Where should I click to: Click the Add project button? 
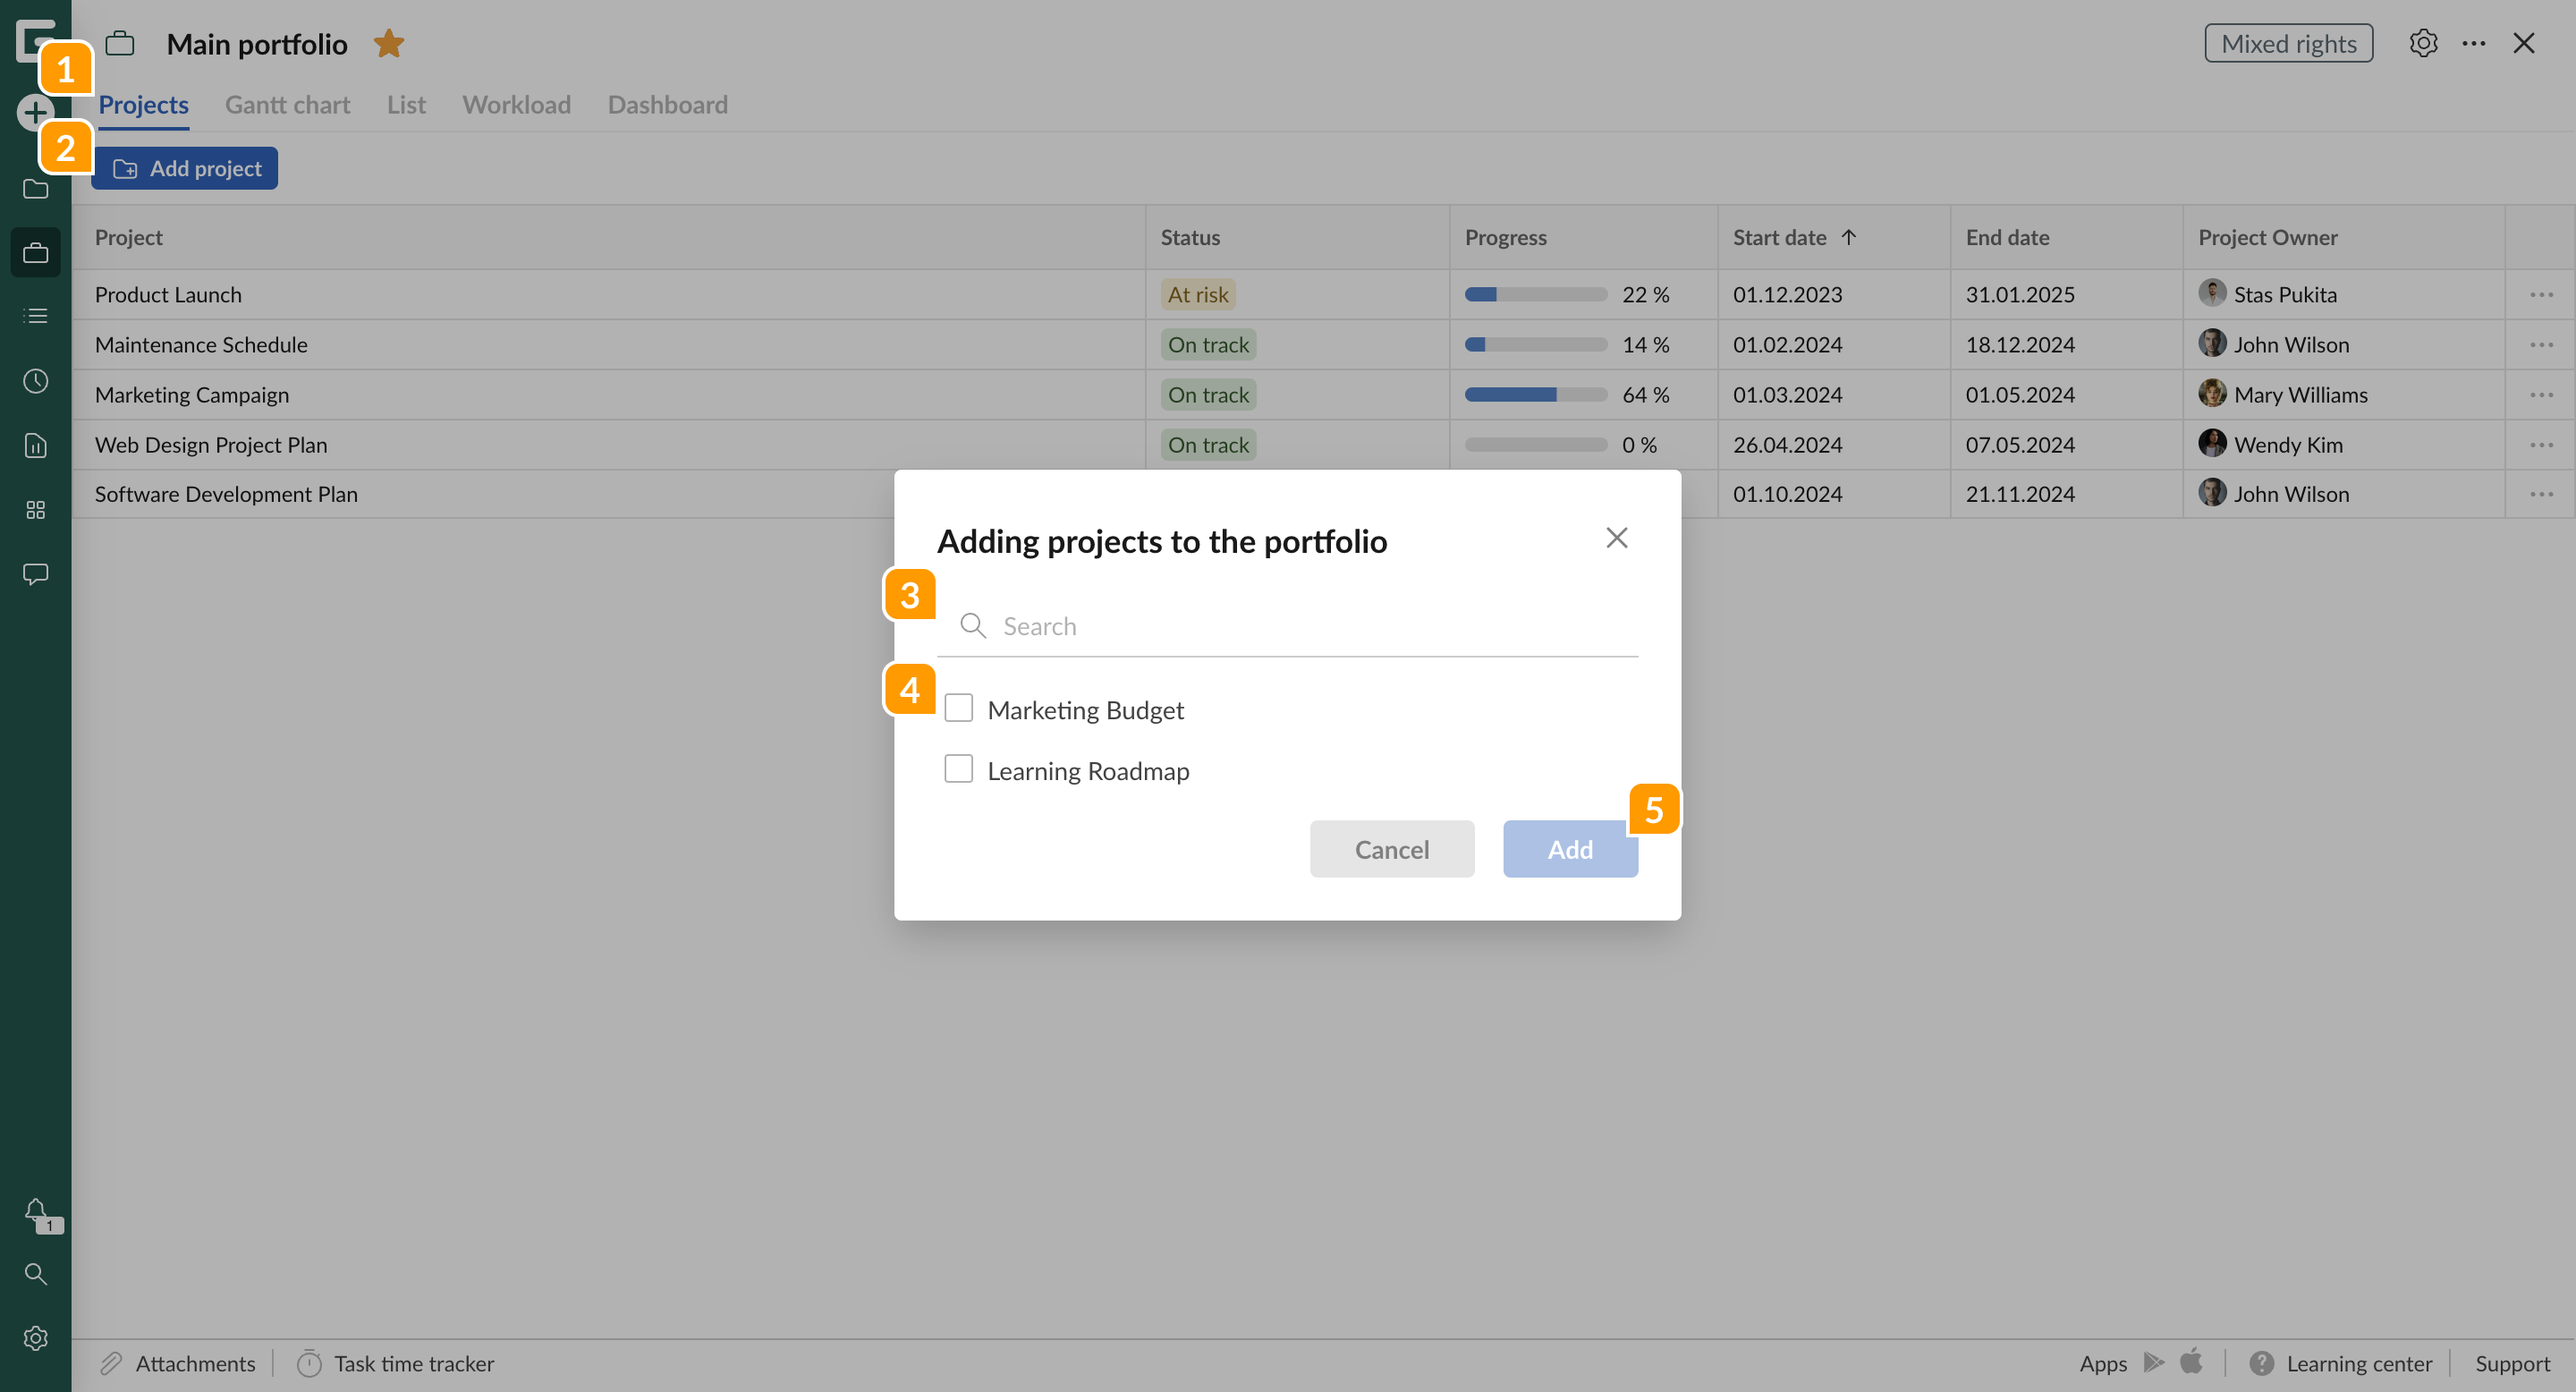pos(184,168)
